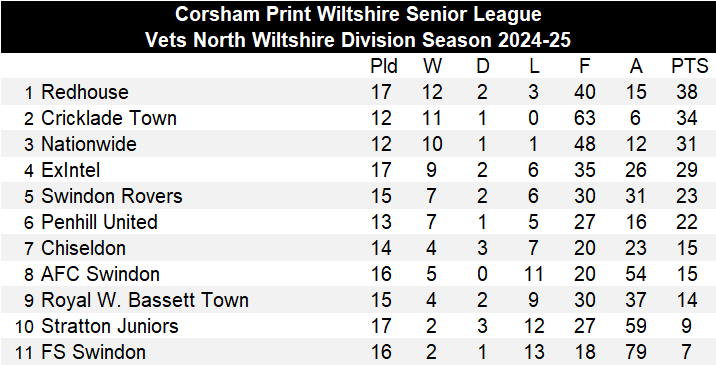The image size is (716, 365).
Task: Click the Pld column header
Action: [384, 66]
